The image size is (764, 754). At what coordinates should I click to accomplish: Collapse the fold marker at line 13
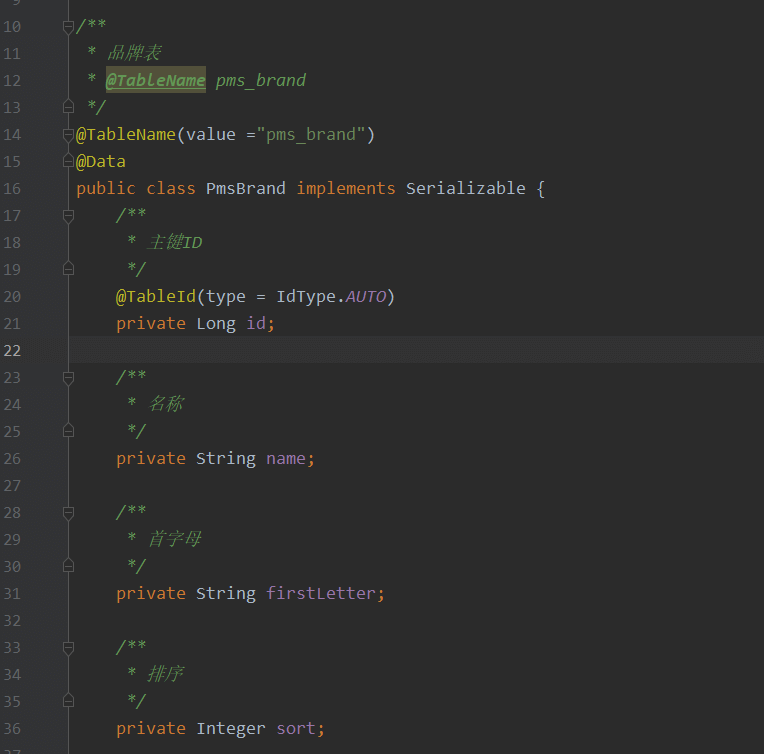coord(68,106)
